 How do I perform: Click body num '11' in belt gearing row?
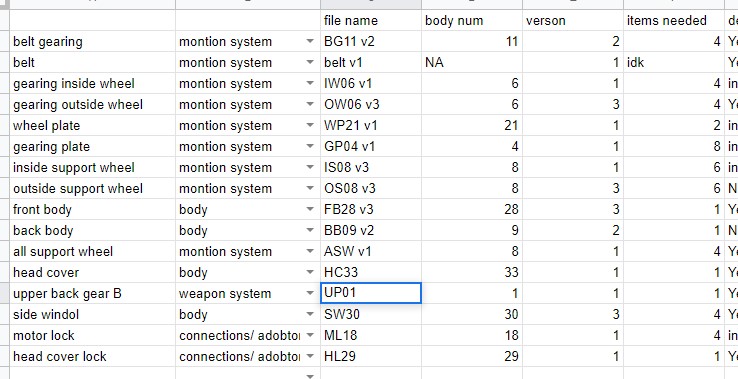point(472,41)
